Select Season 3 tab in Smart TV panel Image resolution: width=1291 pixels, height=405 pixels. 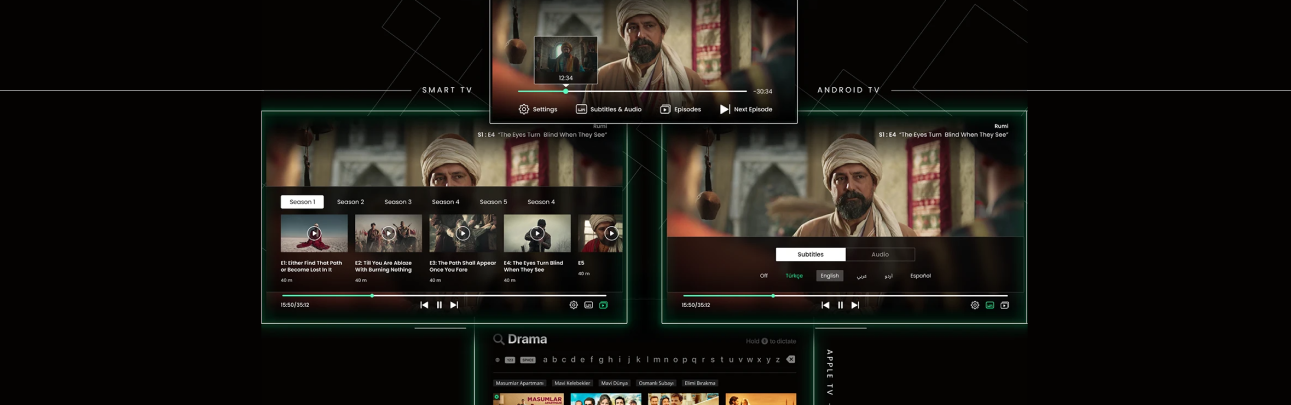[x=398, y=202]
